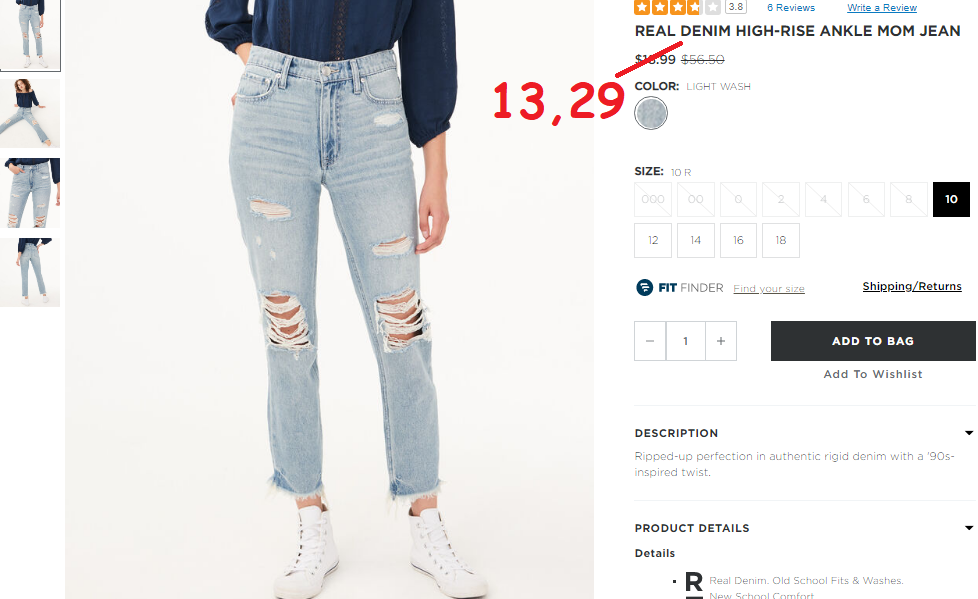Click the star rating icons
Image resolution: width=978 pixels, height=599 pixels.
[677, 7]
